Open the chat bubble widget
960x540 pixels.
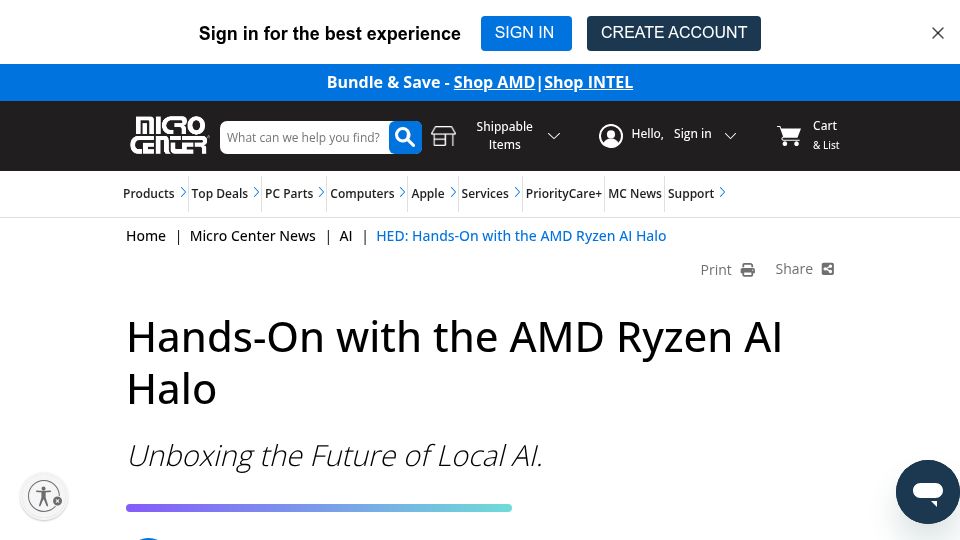tap(928, 492)
